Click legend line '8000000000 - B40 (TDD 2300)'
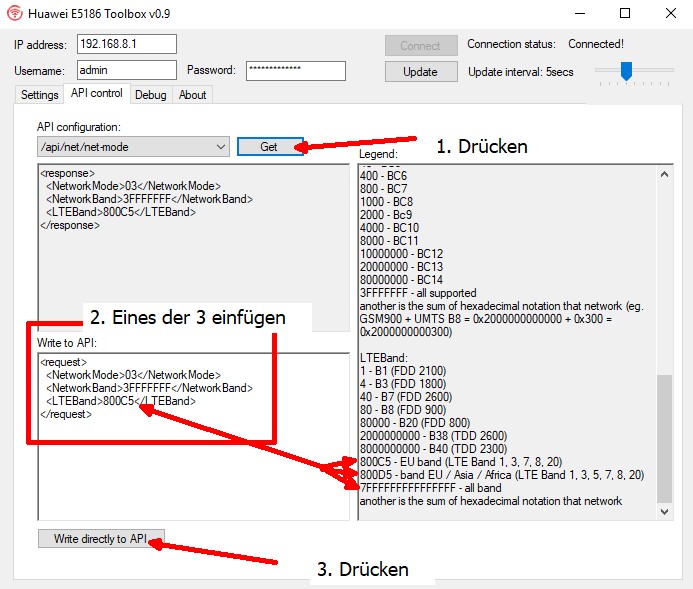 (433, 449)
